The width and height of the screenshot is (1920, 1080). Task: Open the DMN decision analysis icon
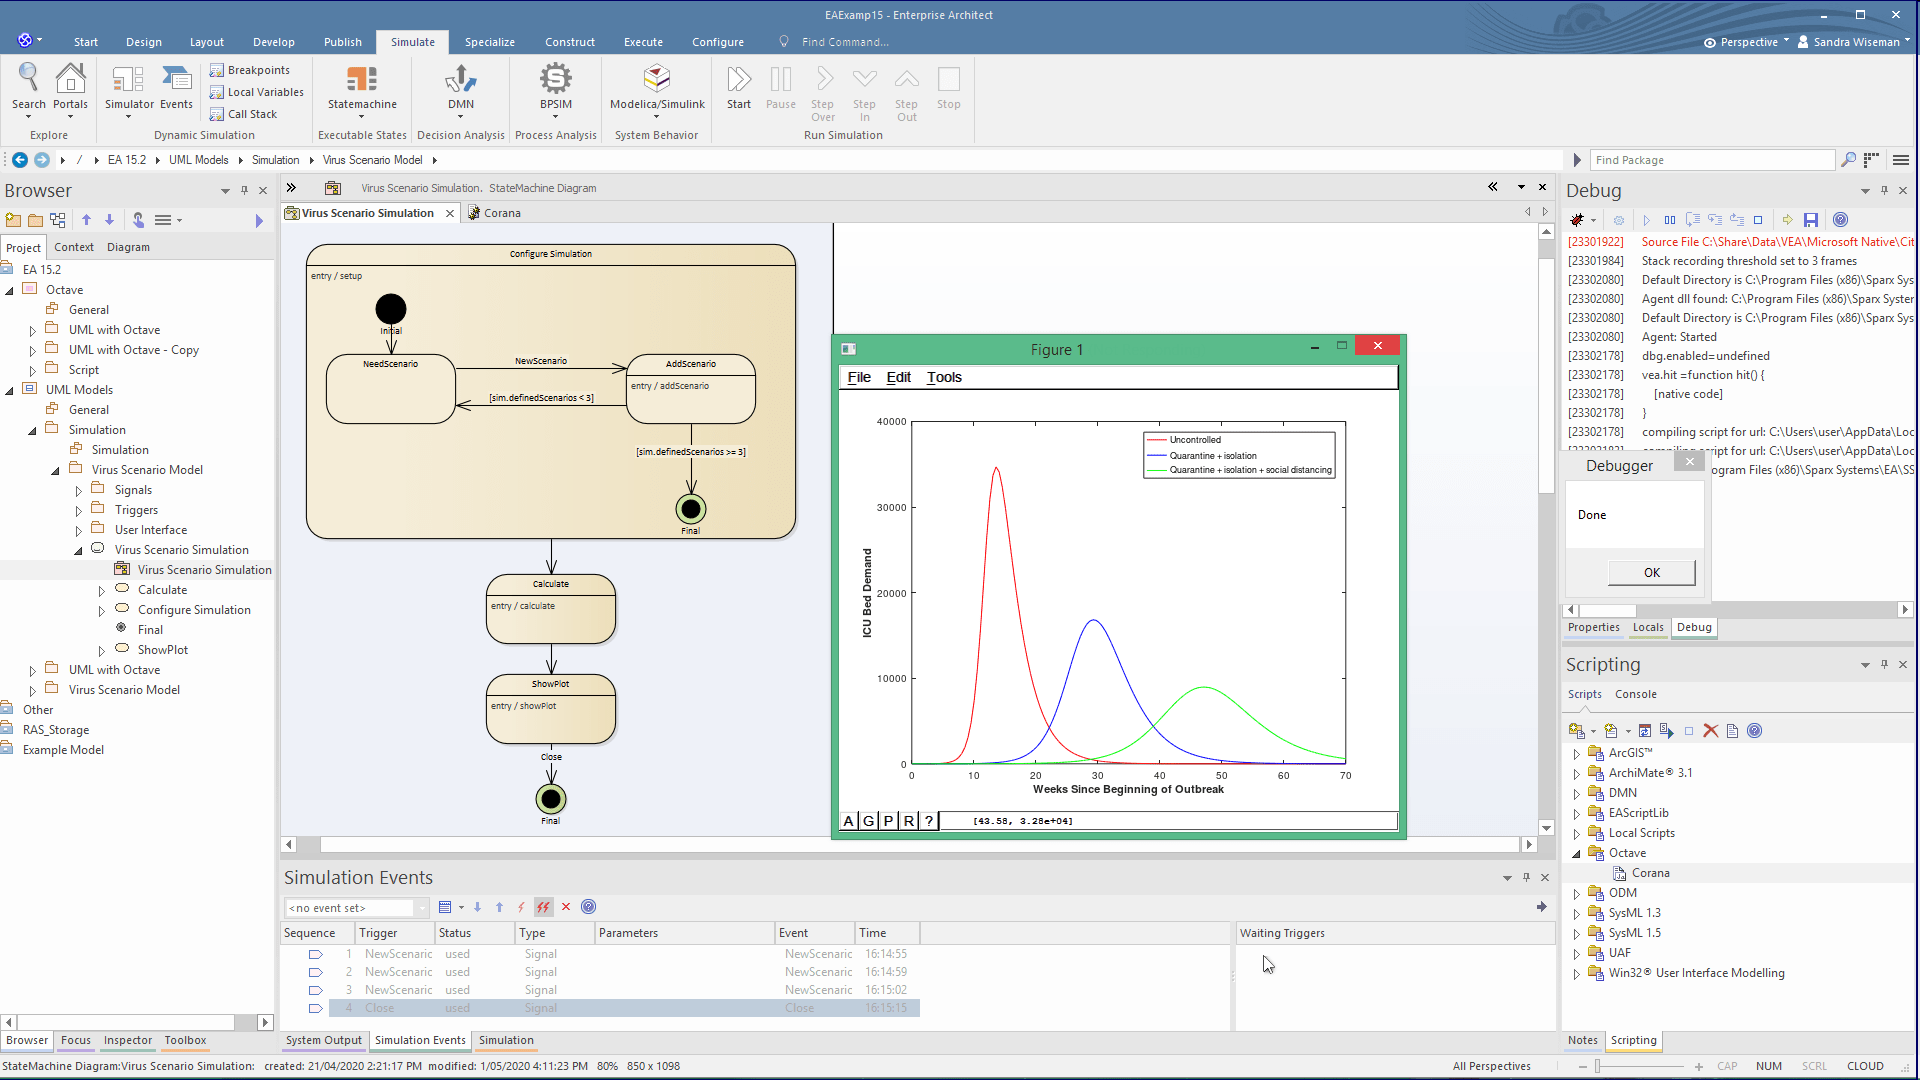(460, 80)
